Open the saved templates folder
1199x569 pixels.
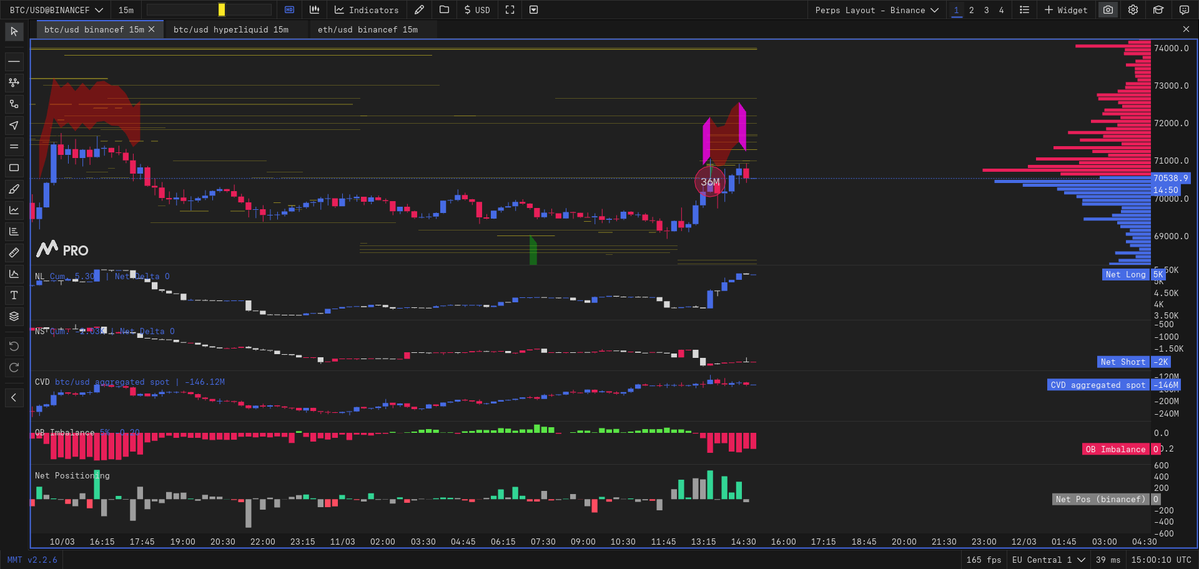point(444,10)
